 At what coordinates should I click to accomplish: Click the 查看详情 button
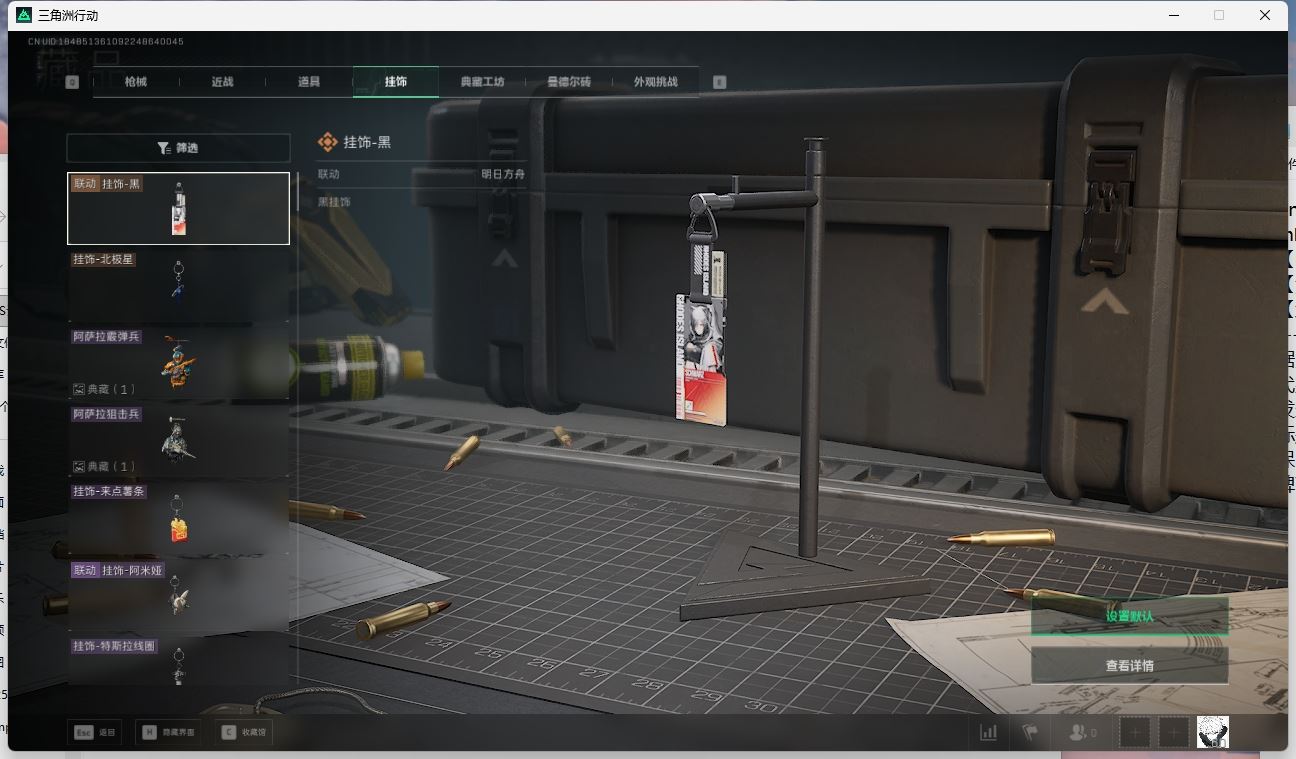click(1129, 666)
